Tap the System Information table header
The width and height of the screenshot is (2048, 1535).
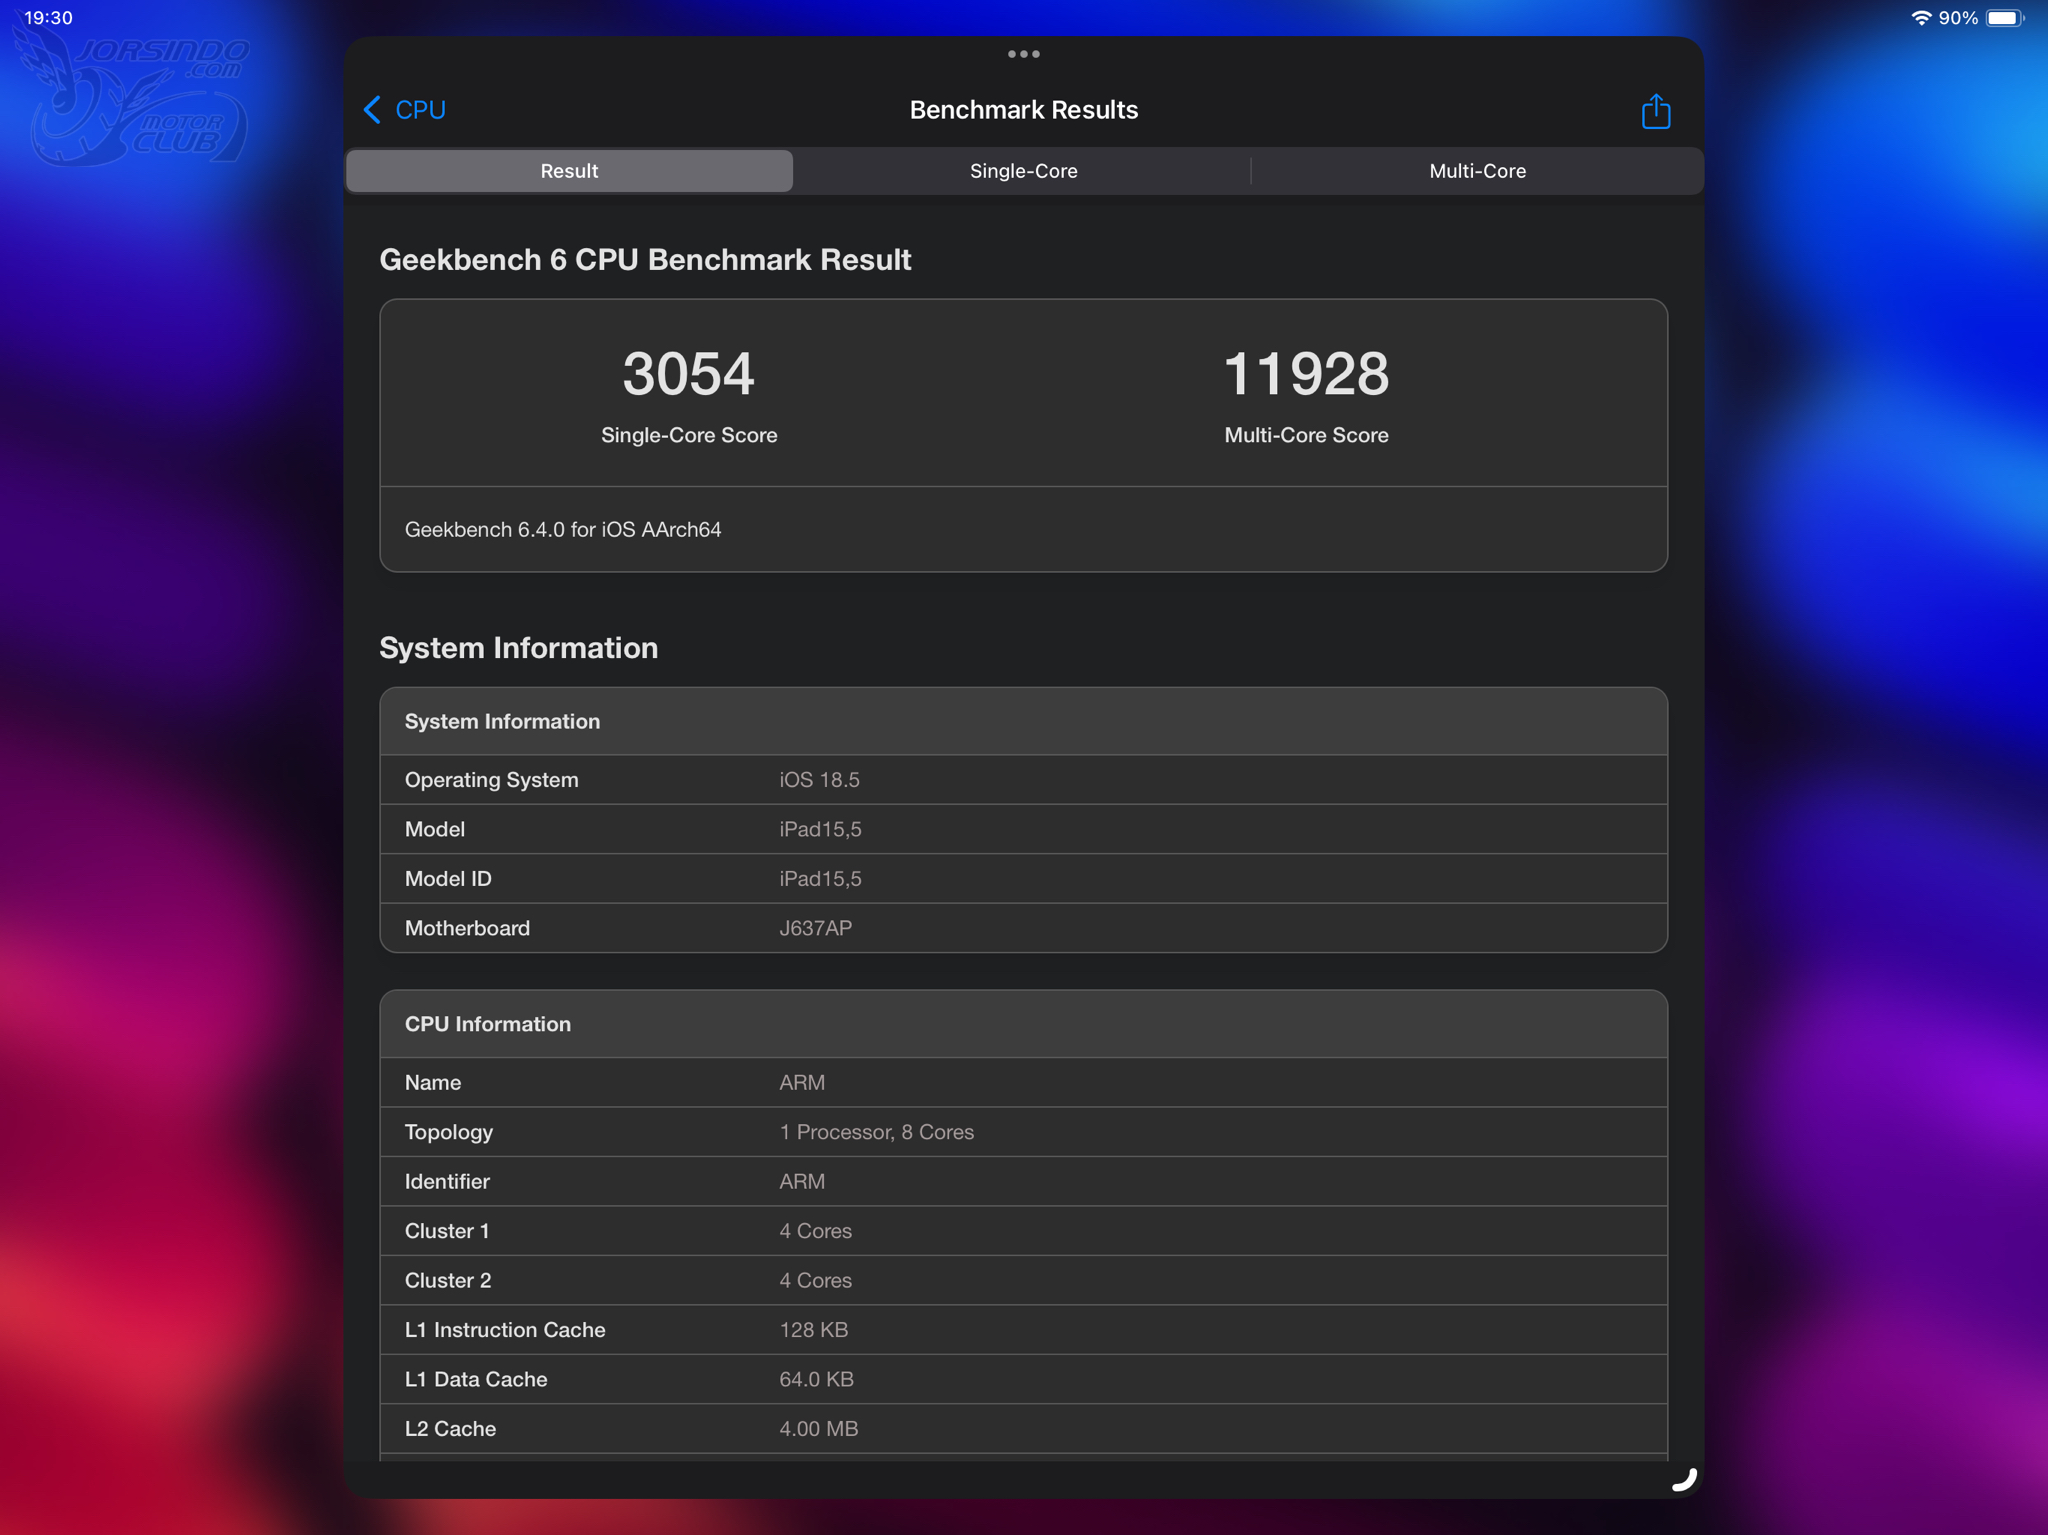[1023, 721]
